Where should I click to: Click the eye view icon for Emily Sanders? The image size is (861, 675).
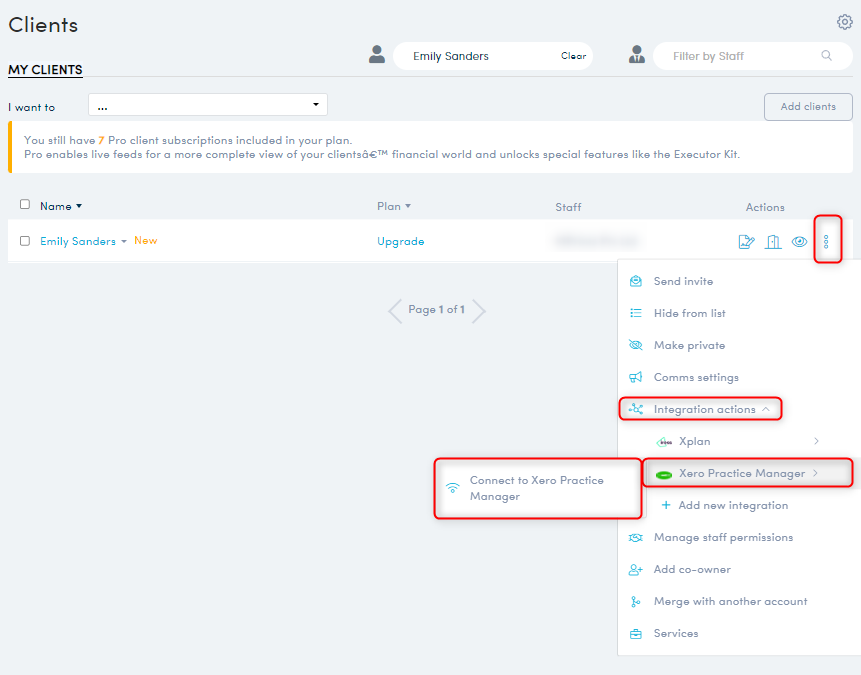click(x=799, y=241)
